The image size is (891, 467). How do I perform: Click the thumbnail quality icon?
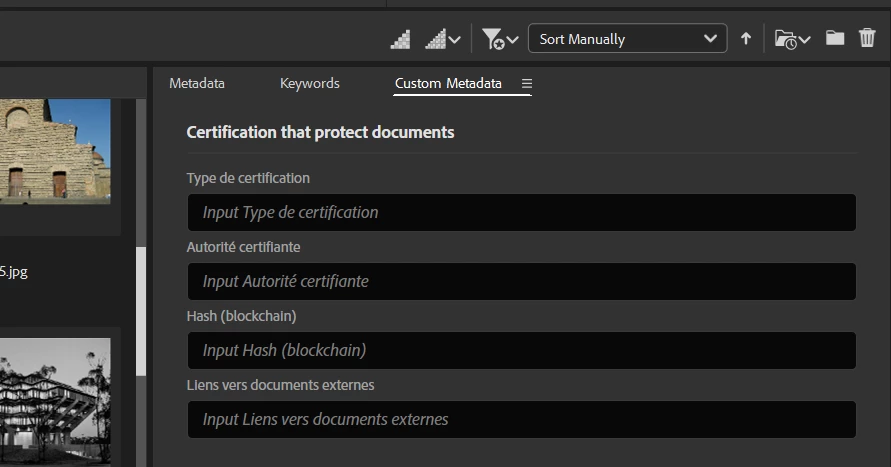tap(400, 39)
